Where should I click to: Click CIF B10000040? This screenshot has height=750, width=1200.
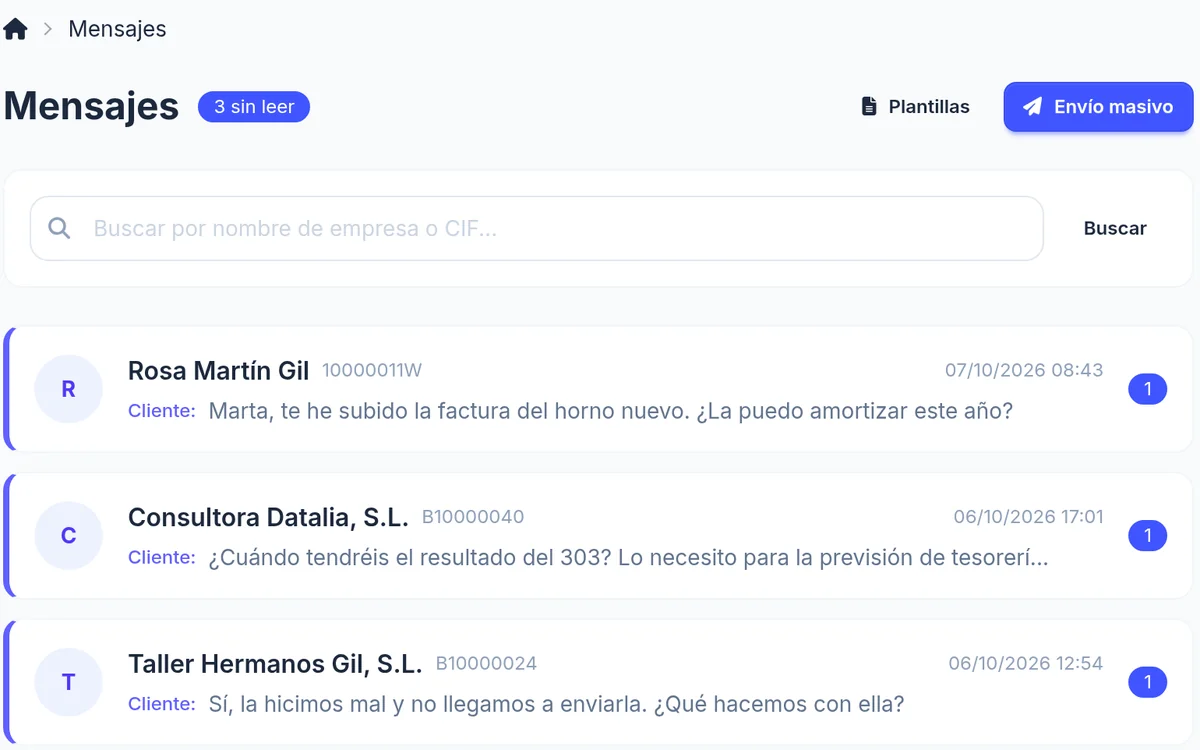click(473, 518)
